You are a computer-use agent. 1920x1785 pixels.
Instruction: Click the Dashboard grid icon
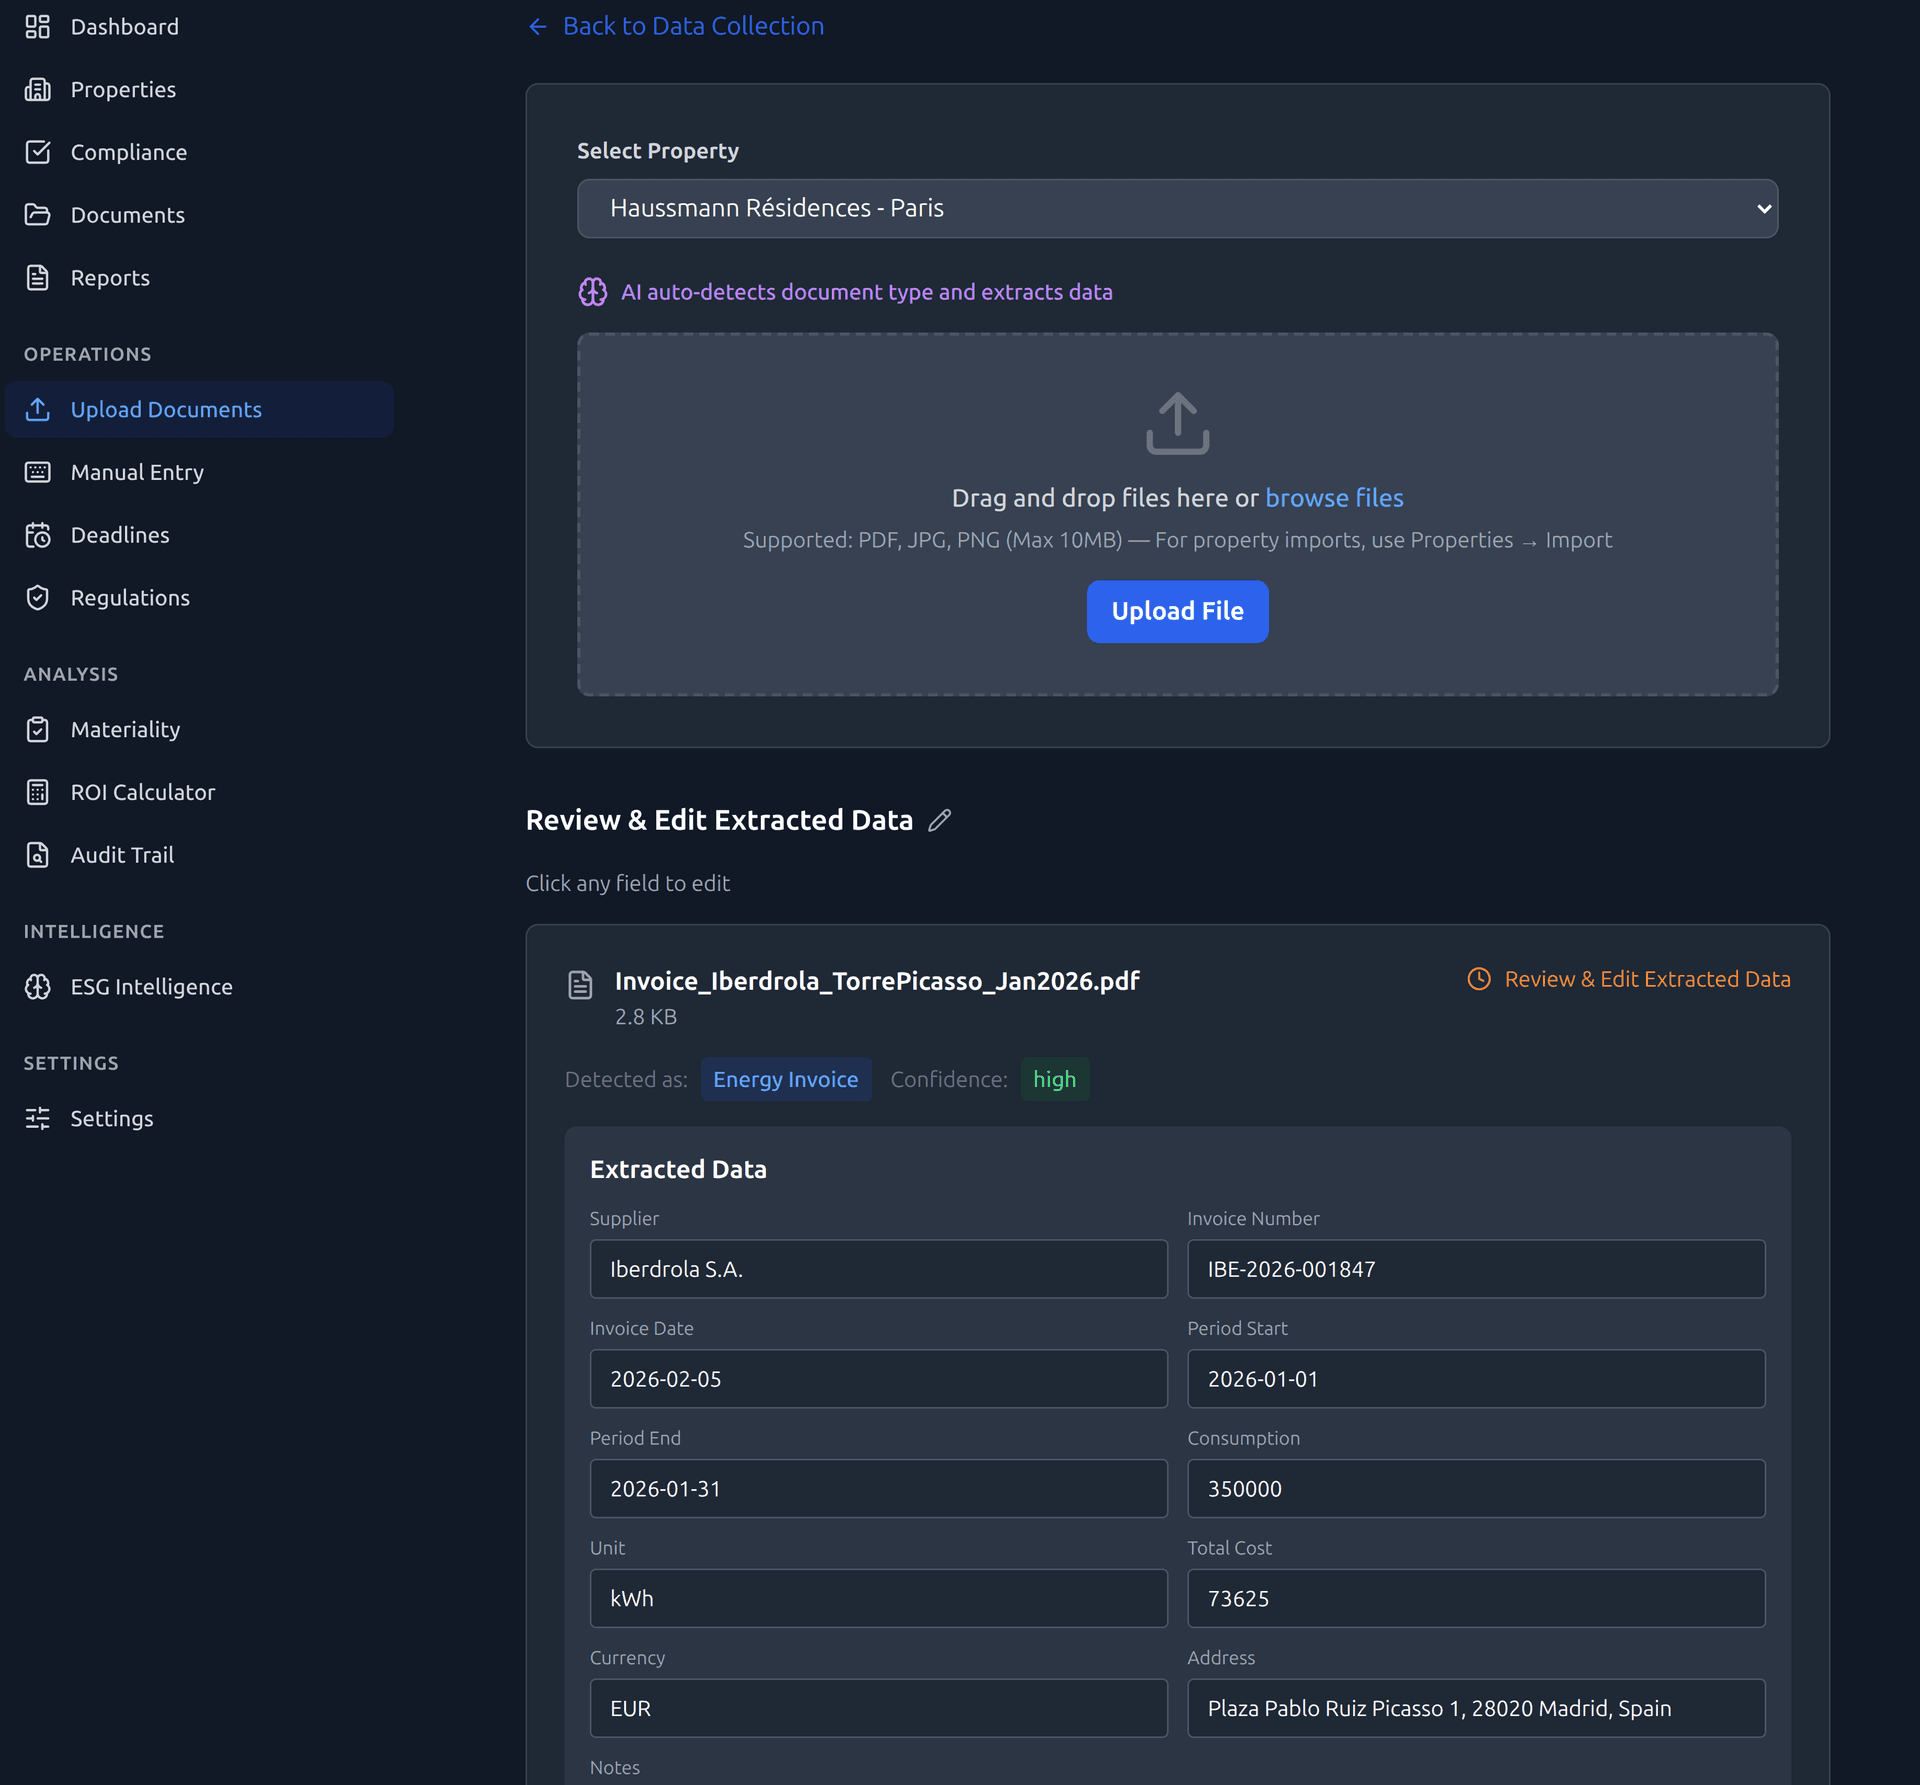(x=37, y=27)
